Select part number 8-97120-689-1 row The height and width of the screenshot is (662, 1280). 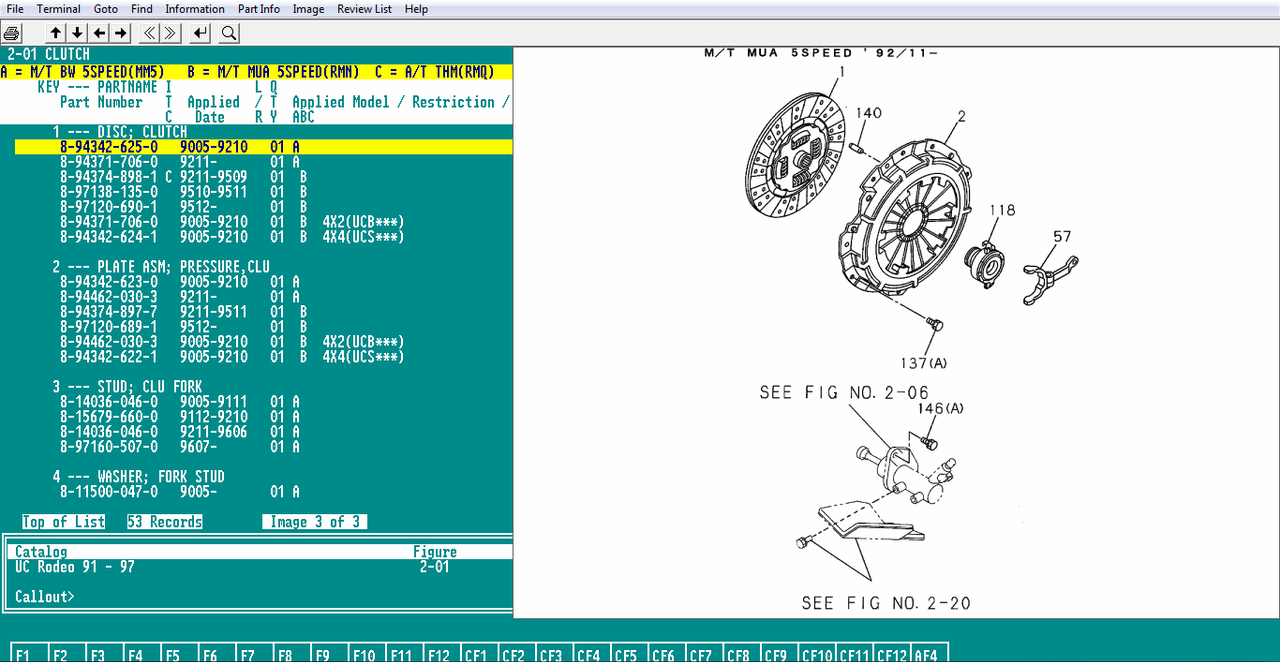(184, 327)
